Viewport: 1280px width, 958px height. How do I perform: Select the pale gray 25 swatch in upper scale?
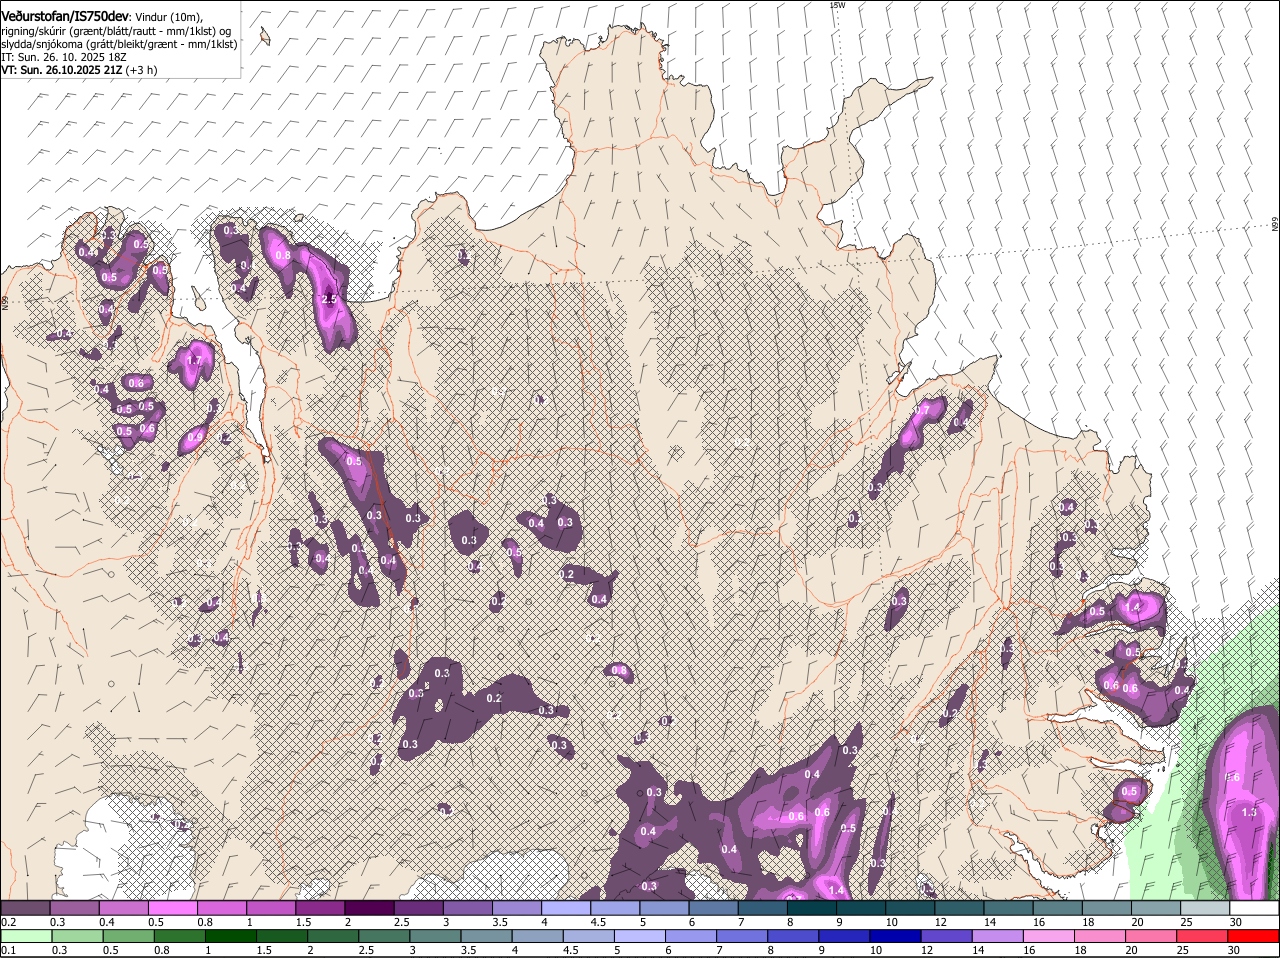pyautogui.click(x=1205, y=908)
